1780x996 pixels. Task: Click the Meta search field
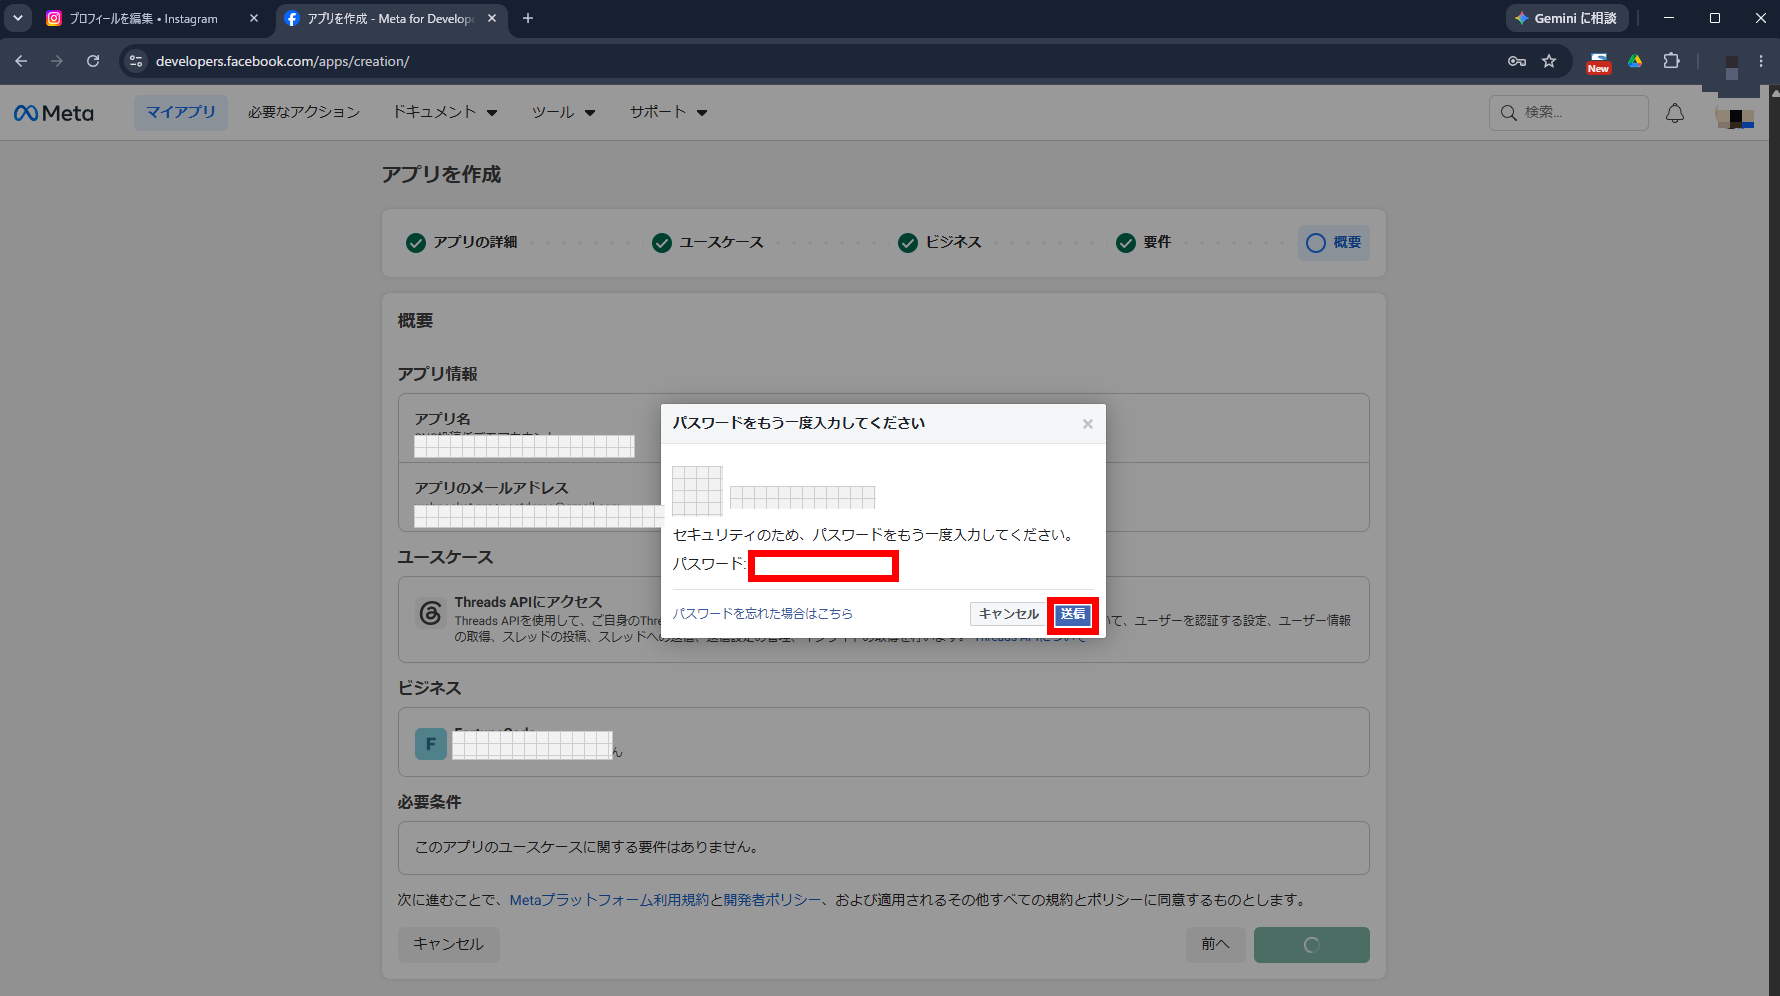click(x=1569, y=113)
